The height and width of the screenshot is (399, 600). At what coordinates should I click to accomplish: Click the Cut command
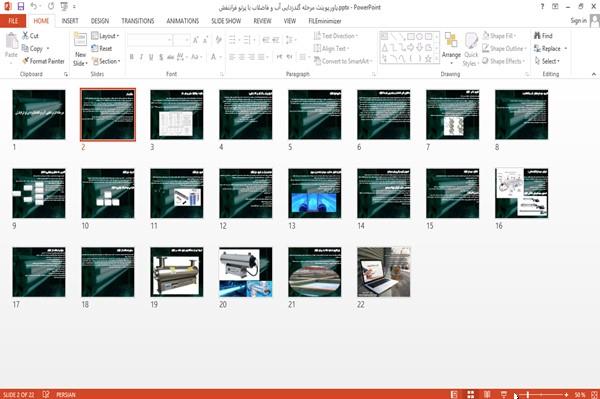[x=30, y=36]
